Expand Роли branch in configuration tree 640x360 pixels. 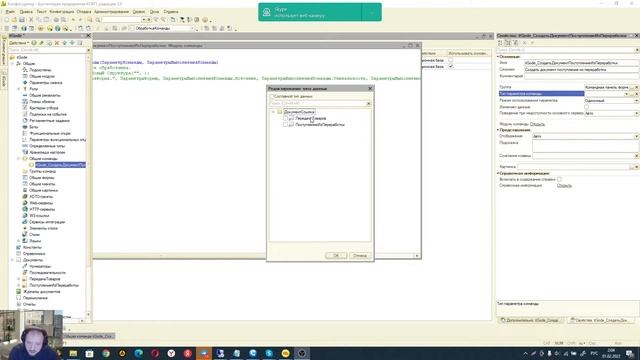coord(18,89)
